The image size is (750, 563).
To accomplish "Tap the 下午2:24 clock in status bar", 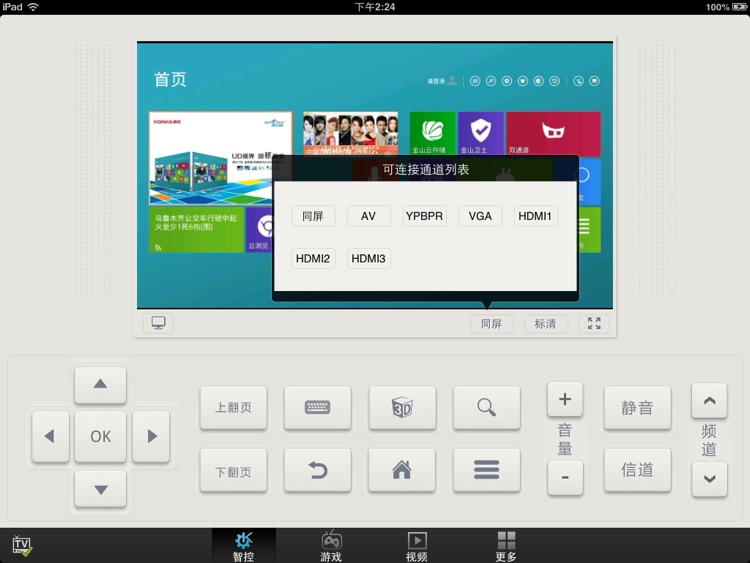I will (375, 7).
